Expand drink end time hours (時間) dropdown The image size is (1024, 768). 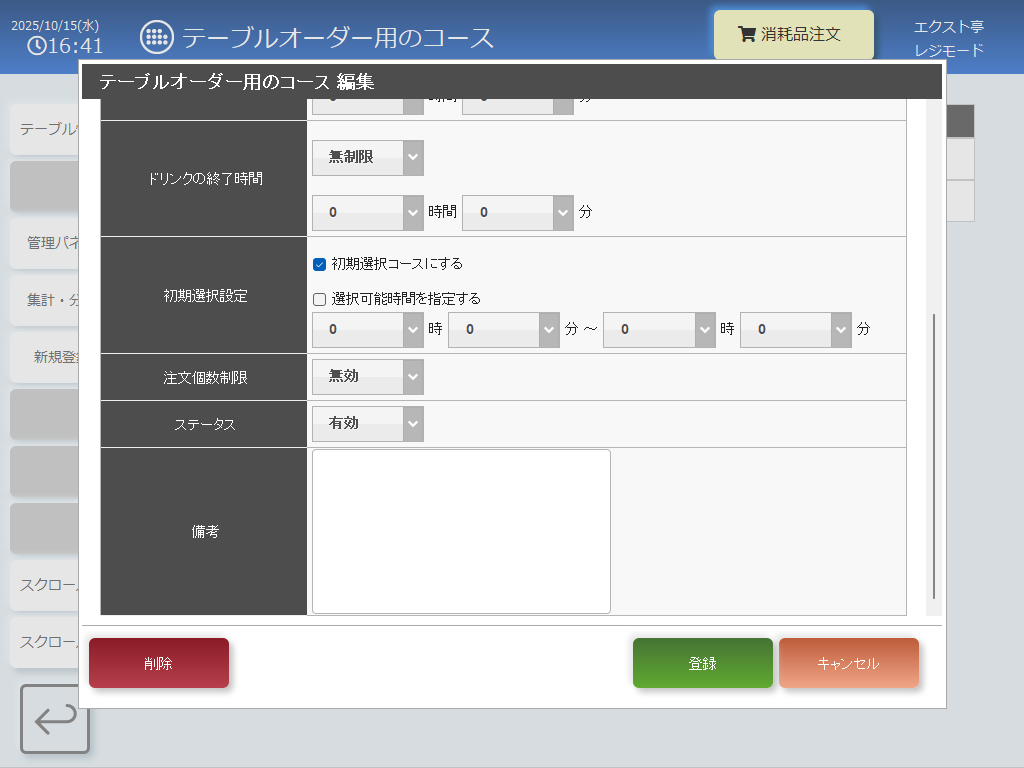(x=367, y=212)
